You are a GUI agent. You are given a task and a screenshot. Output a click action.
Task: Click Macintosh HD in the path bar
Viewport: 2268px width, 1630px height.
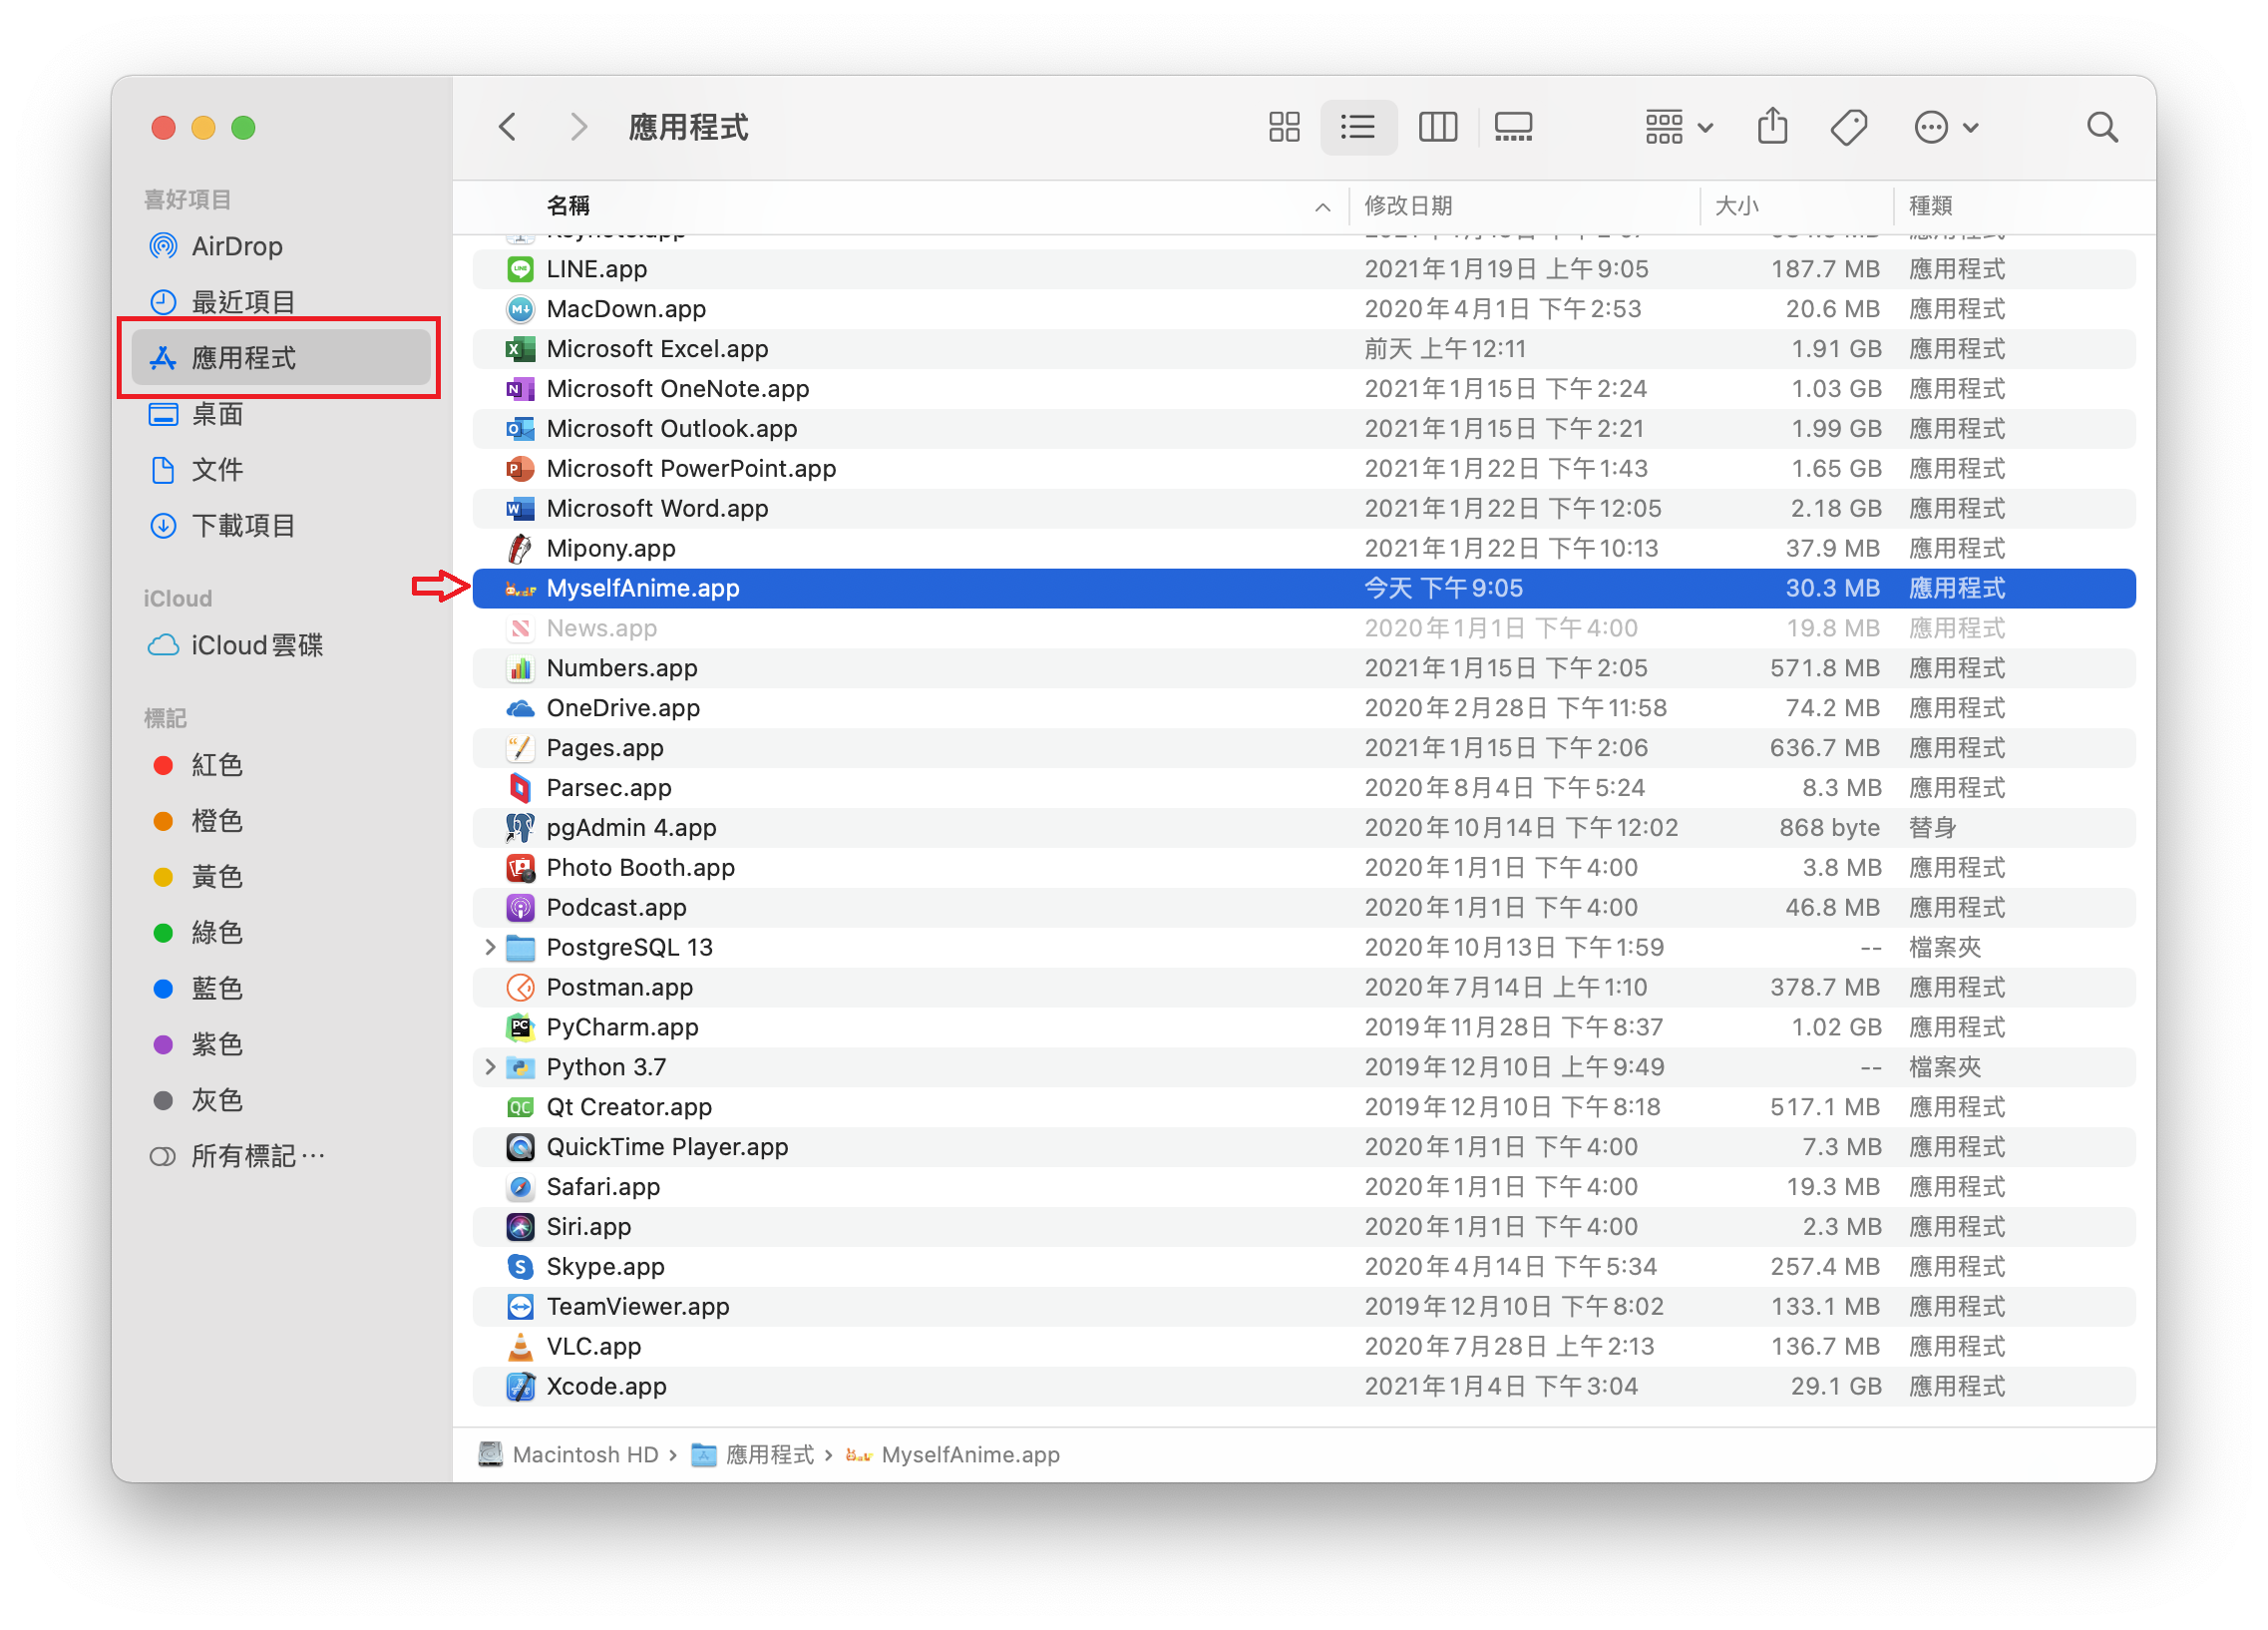(584, 1454)
